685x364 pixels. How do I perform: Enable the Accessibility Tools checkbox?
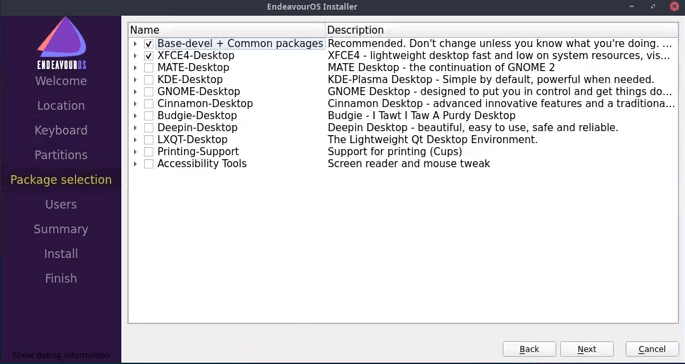coord(149,164)
